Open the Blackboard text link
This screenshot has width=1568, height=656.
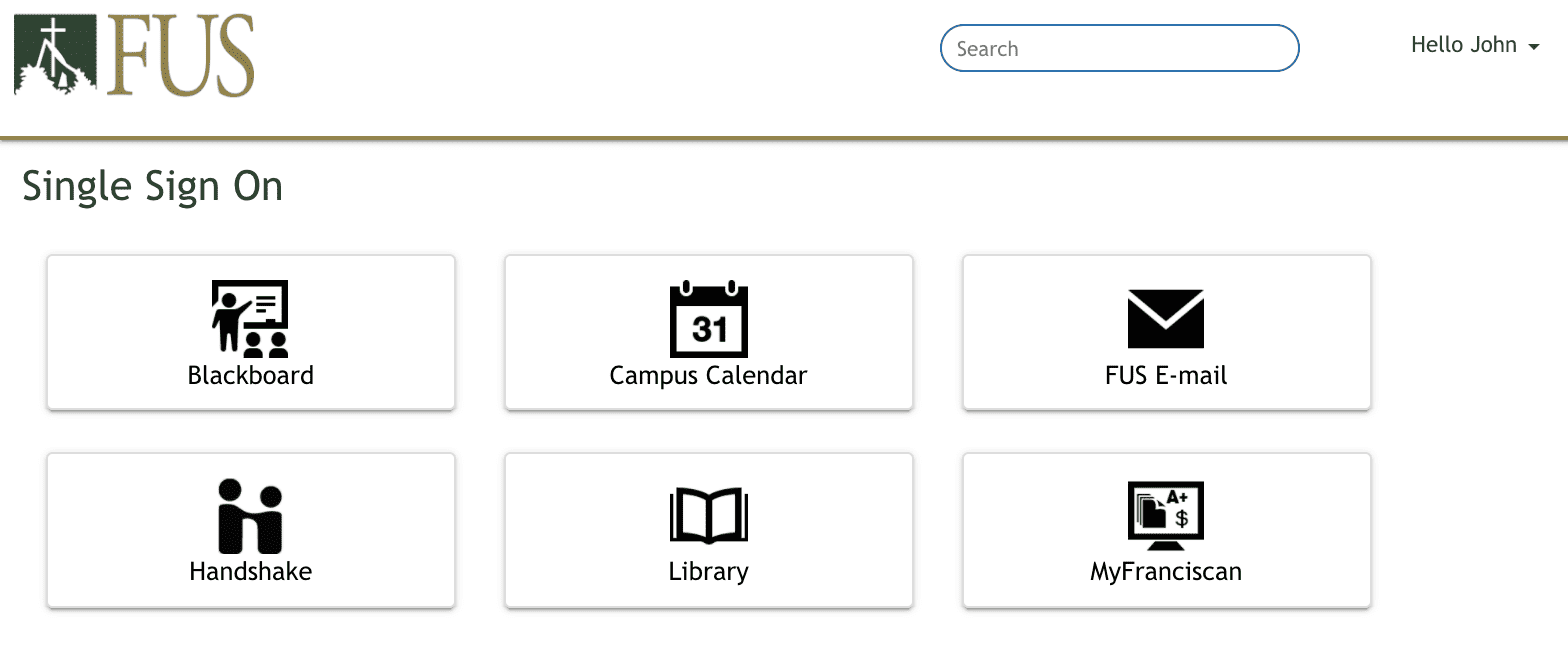[251, 375]
